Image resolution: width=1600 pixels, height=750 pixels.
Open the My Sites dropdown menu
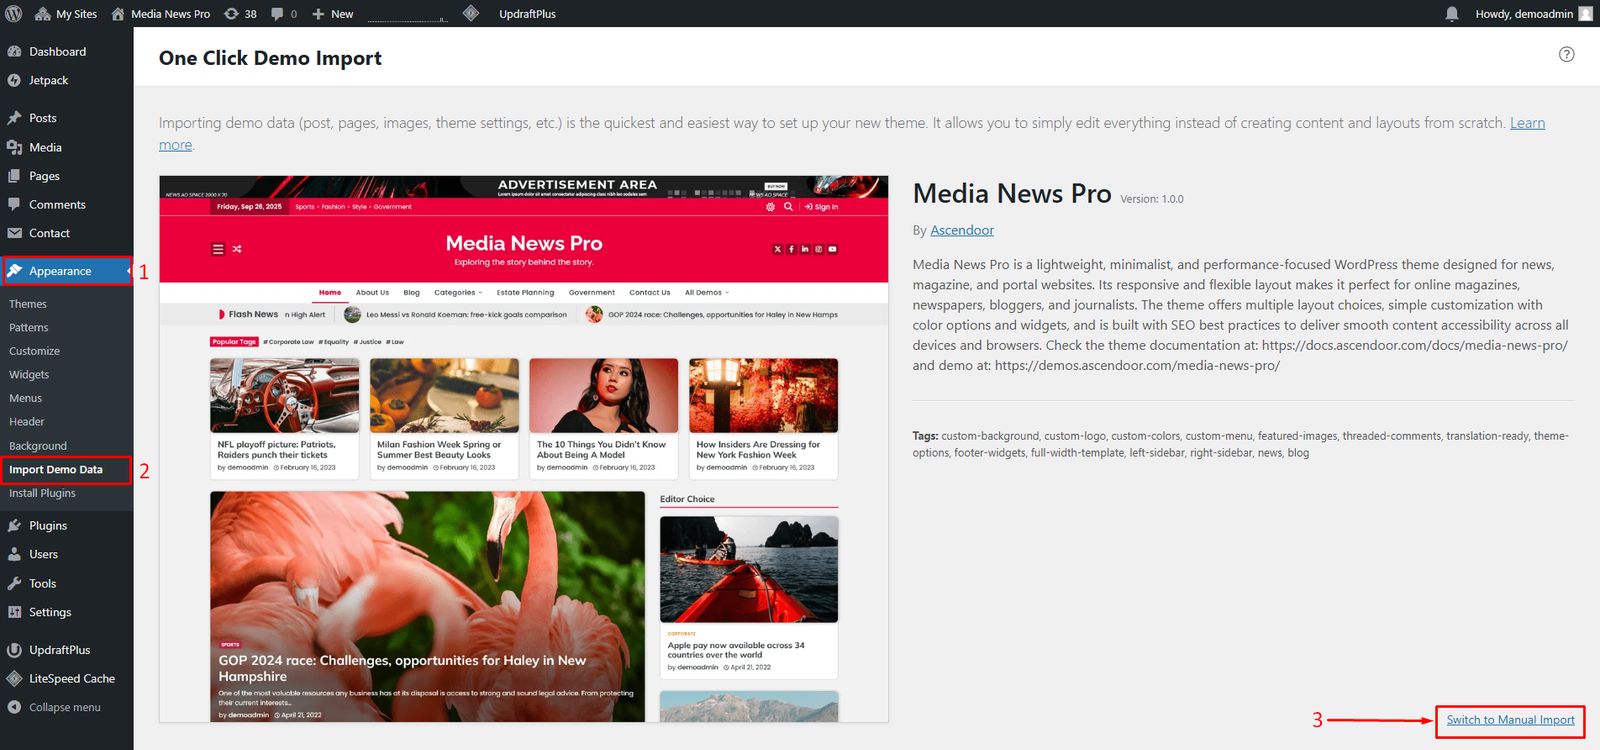coord(66,14)
